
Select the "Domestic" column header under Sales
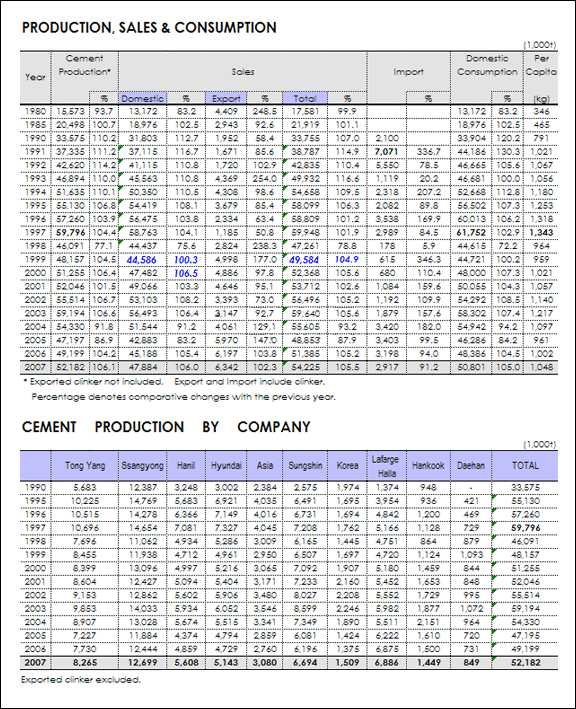pos(142,98)
